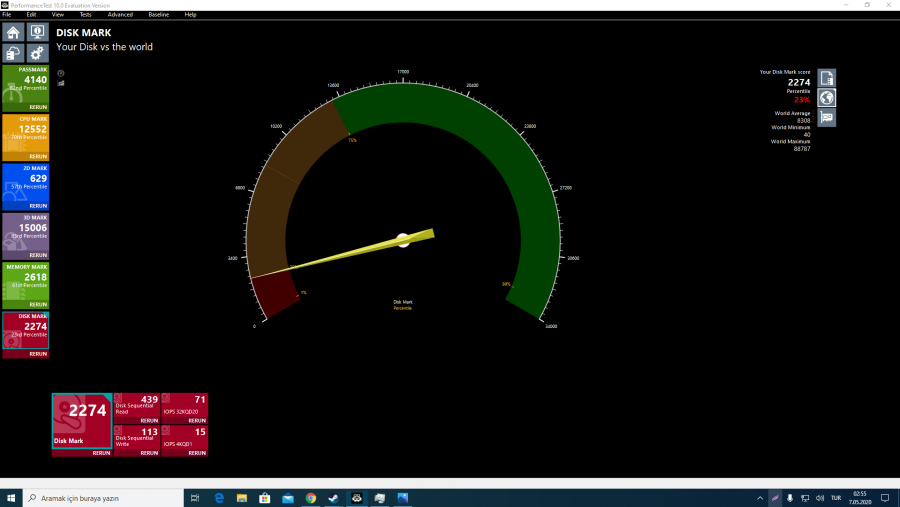The width and height of the screenshot is (900, 507).
Task: Open the baseline cloud database icon
Action: pos(13,53)
